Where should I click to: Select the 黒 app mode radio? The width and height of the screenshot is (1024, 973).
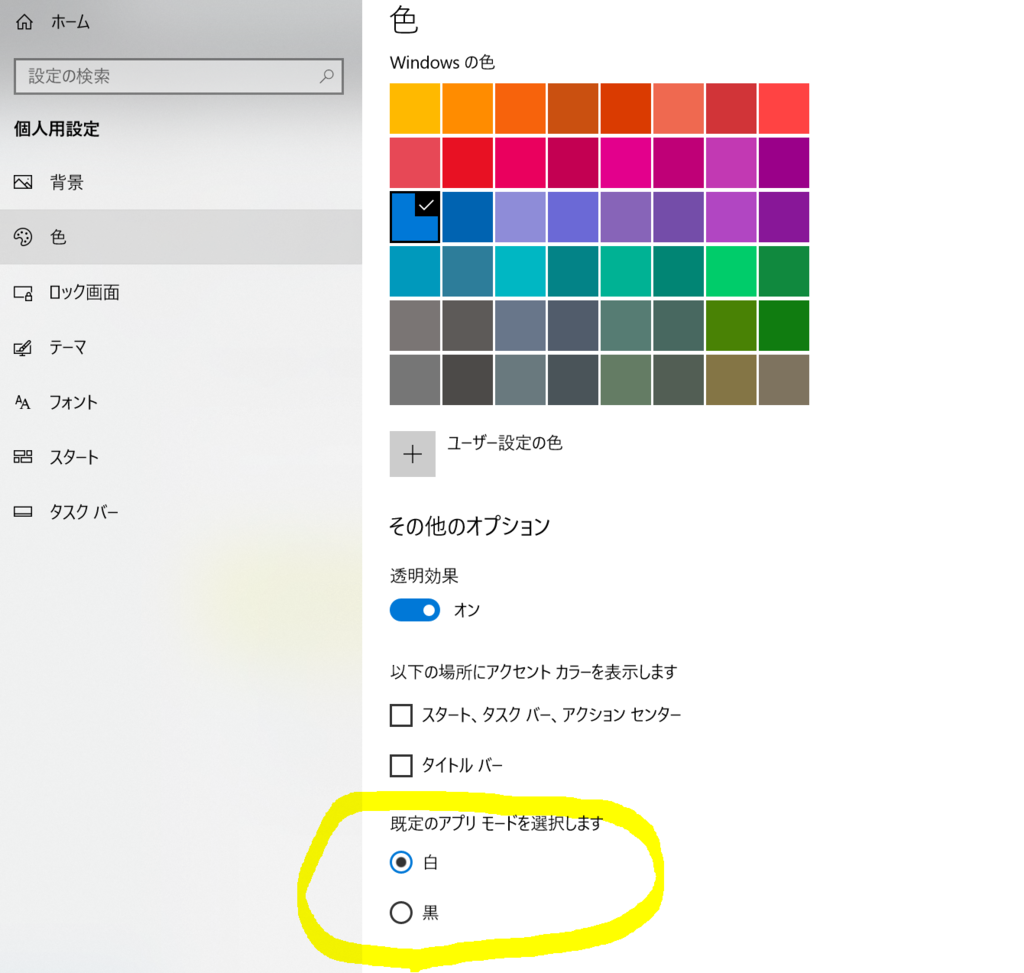pos(401,912)
